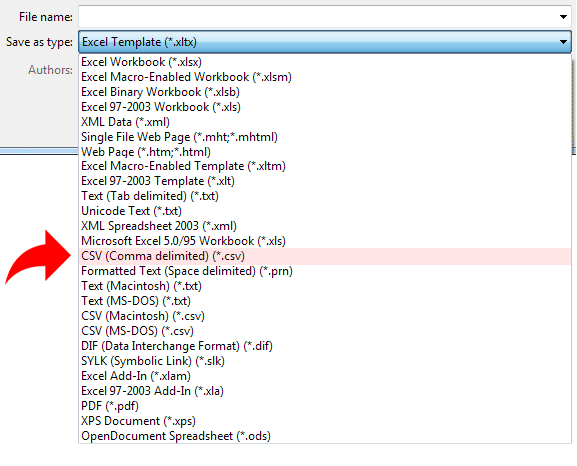
Task: Choose Single File Web Page option
Action: point(325,137)
